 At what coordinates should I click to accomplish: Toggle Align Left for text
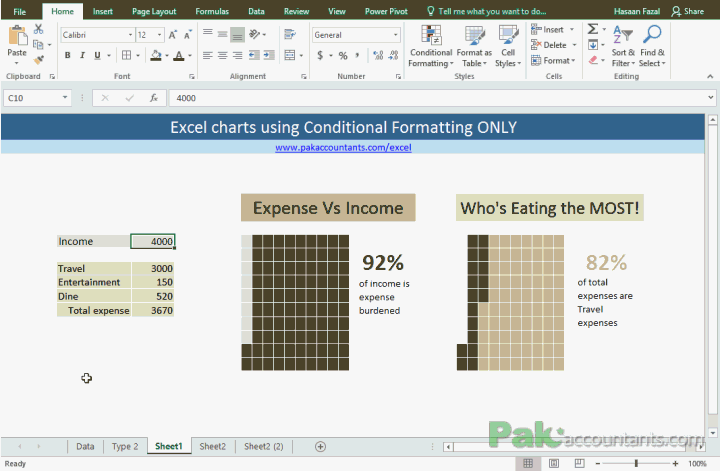(208, 56)
